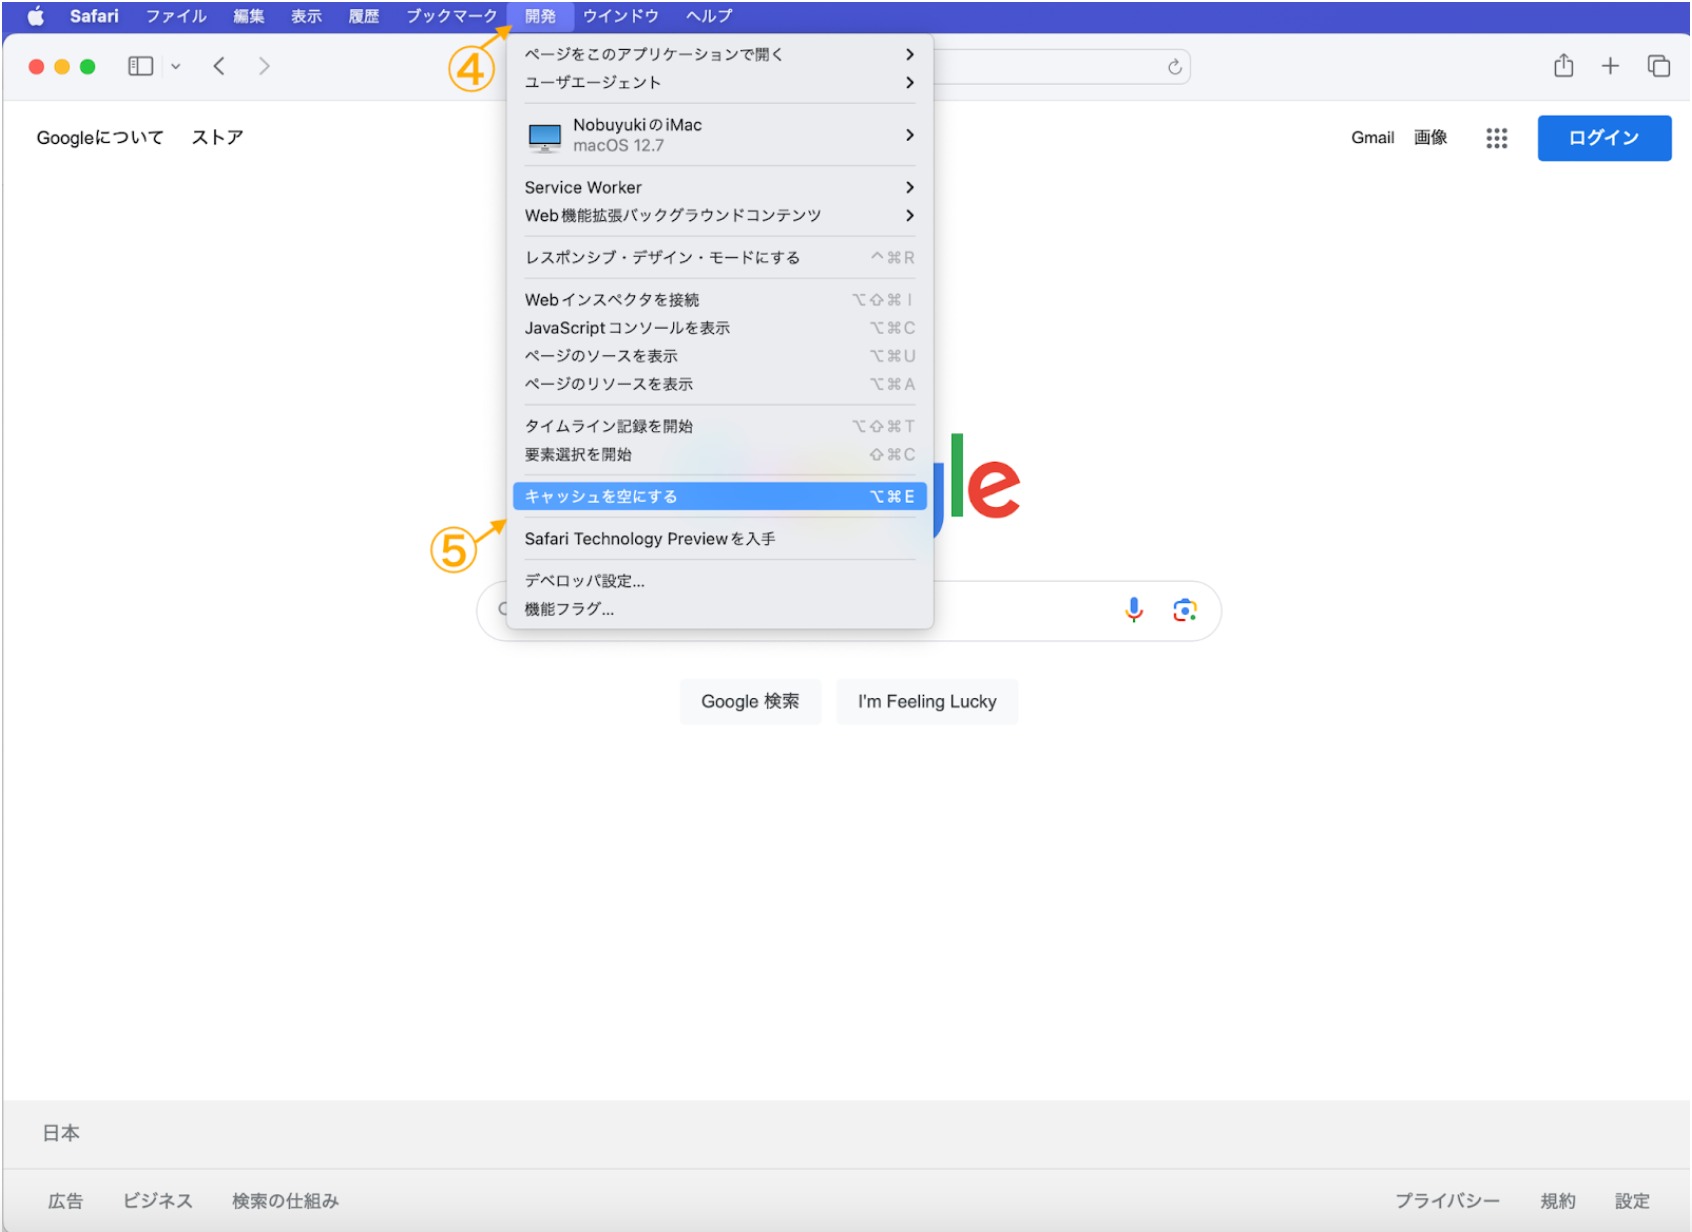Open the プライバシー footer link
Image resolution: width=1692 pixels, height=1232 pixels.
pyautogui.click(x=1447, y=1200)
